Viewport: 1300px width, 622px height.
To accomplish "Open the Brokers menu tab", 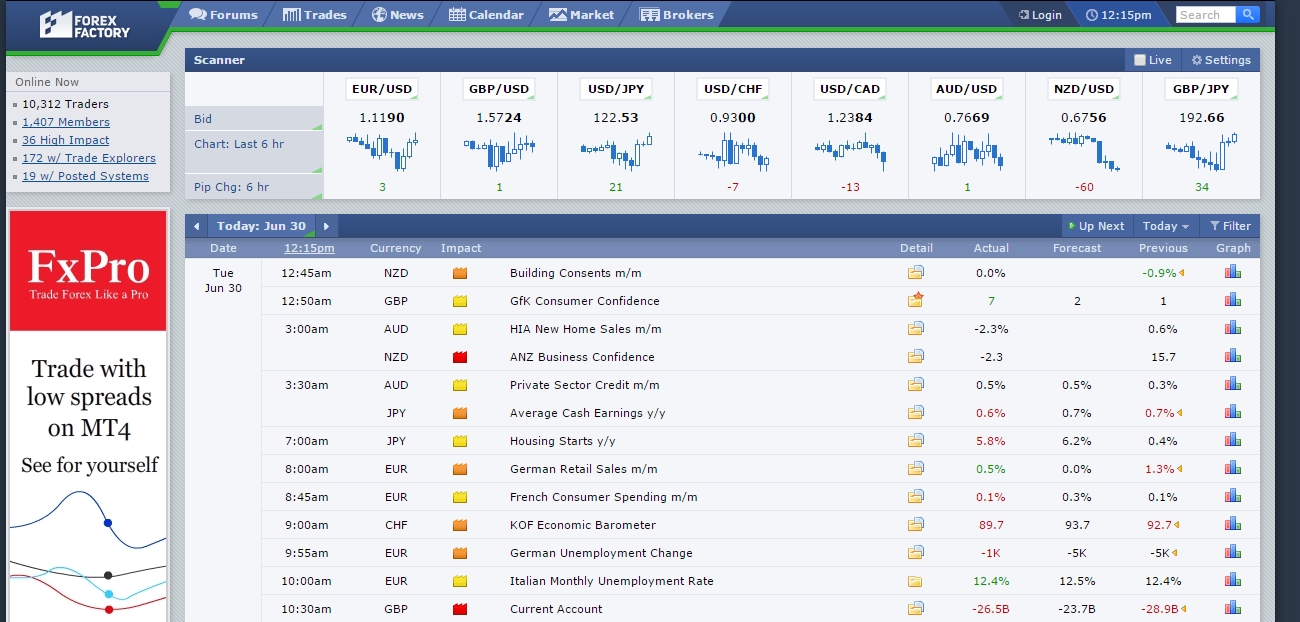I will coord(677,15).
